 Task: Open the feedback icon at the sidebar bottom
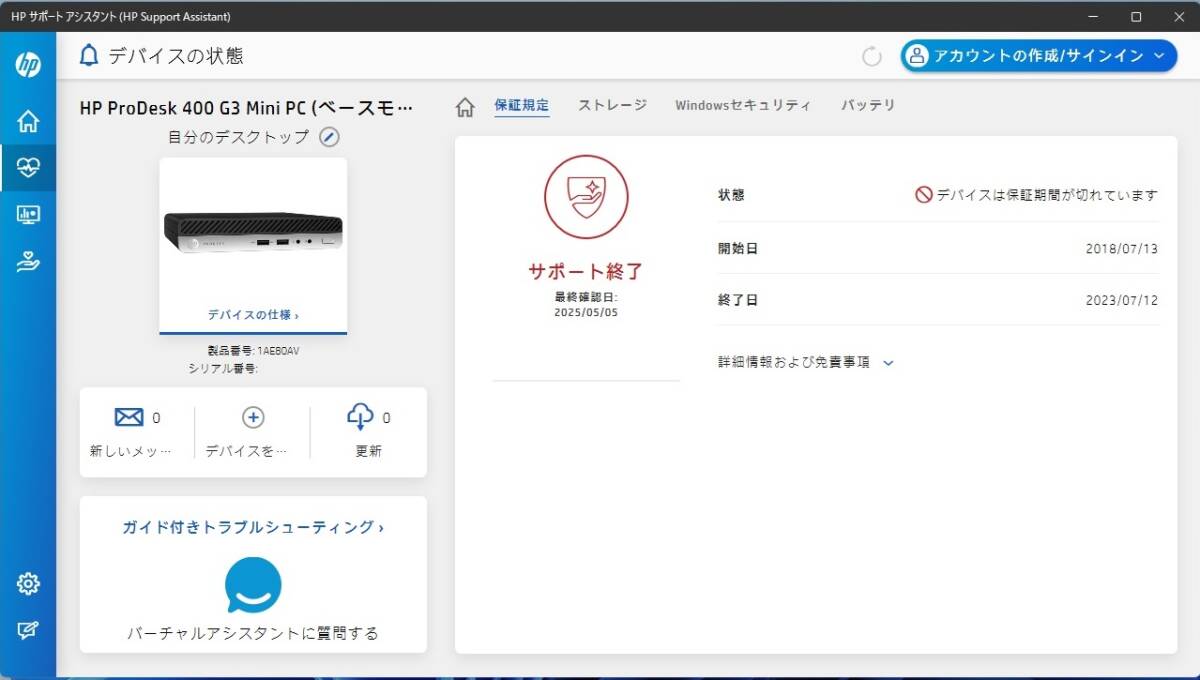tap(28, 630)
